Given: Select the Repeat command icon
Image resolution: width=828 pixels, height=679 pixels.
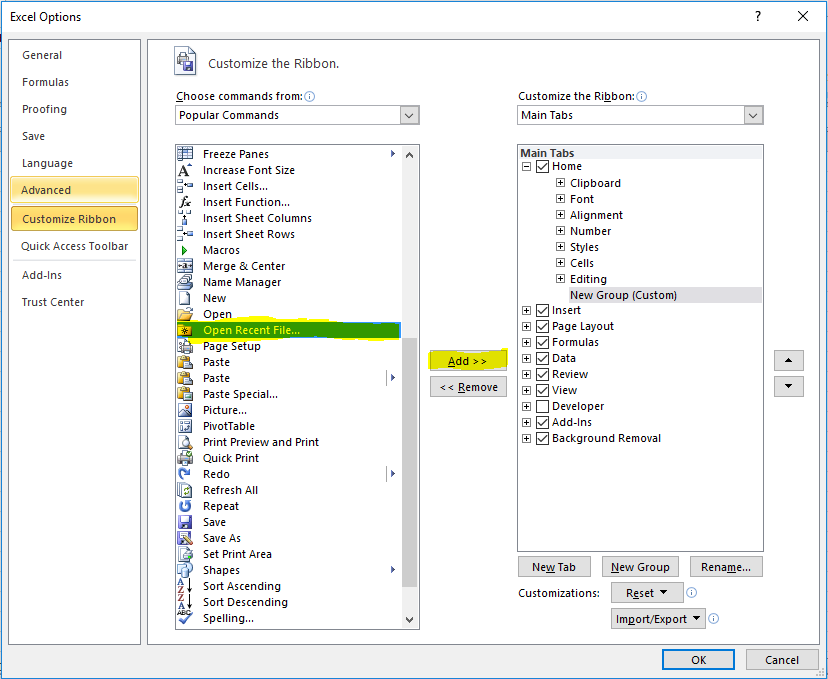Looking at the screenshot, I should [185, 506].
